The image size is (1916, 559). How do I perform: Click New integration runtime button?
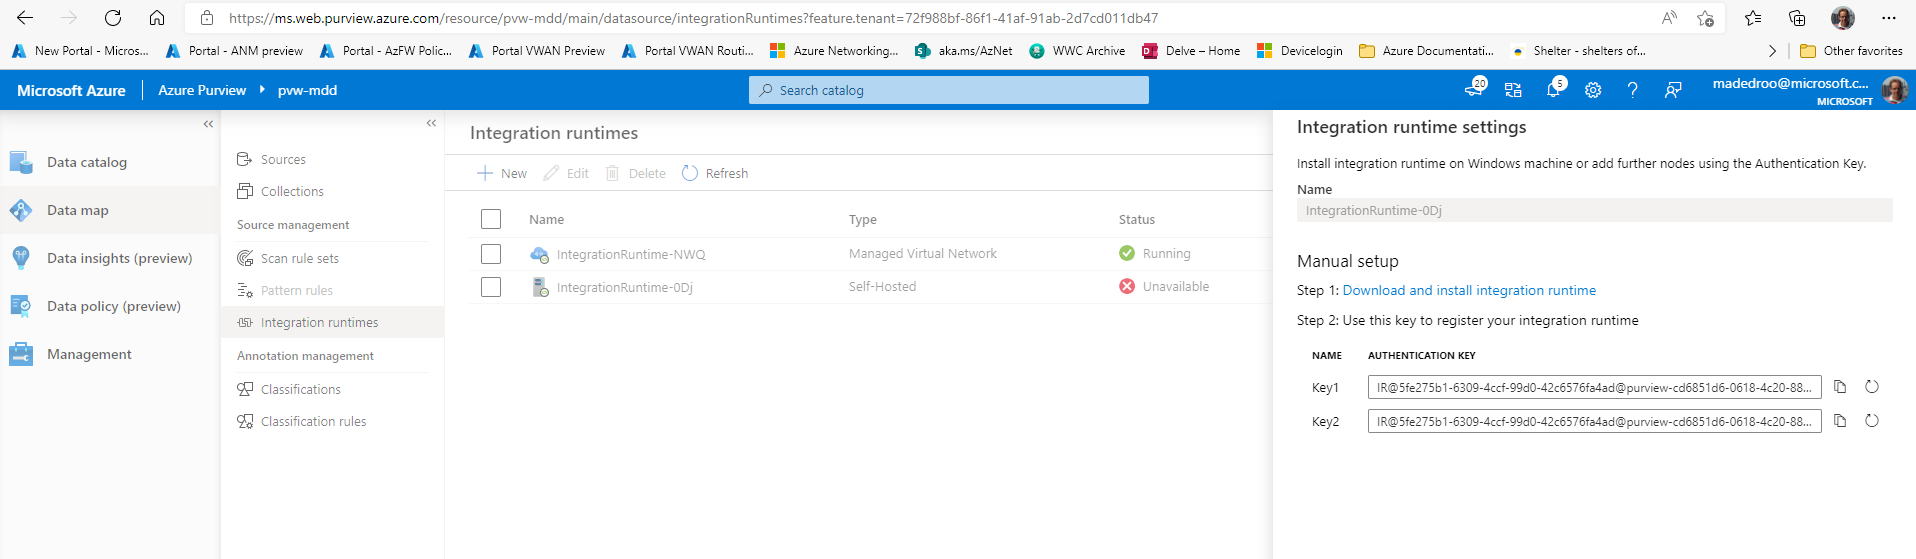coord(502,173)
